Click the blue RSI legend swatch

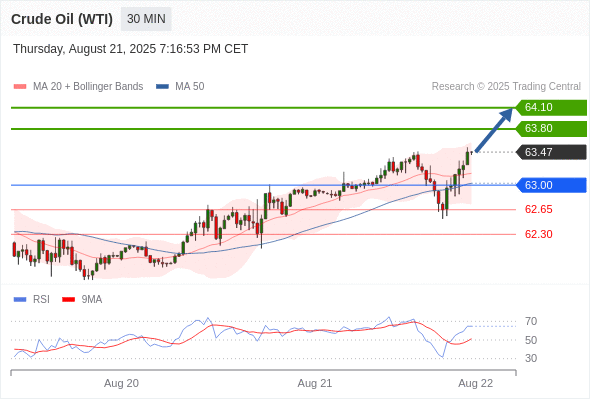[20, 300]
